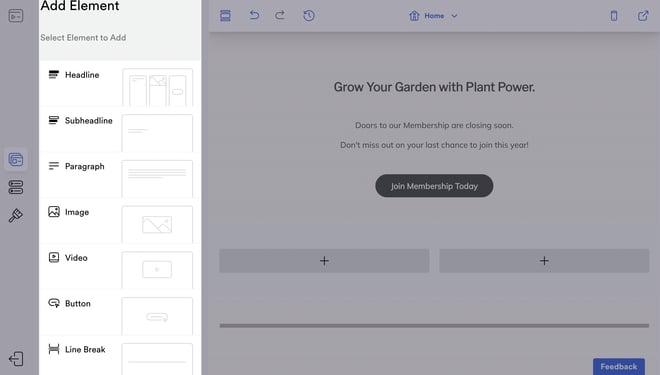Select the paintbrush design icon in sidebar
Image resolution: width=660 pixels, height=375 pixels.
16,215
